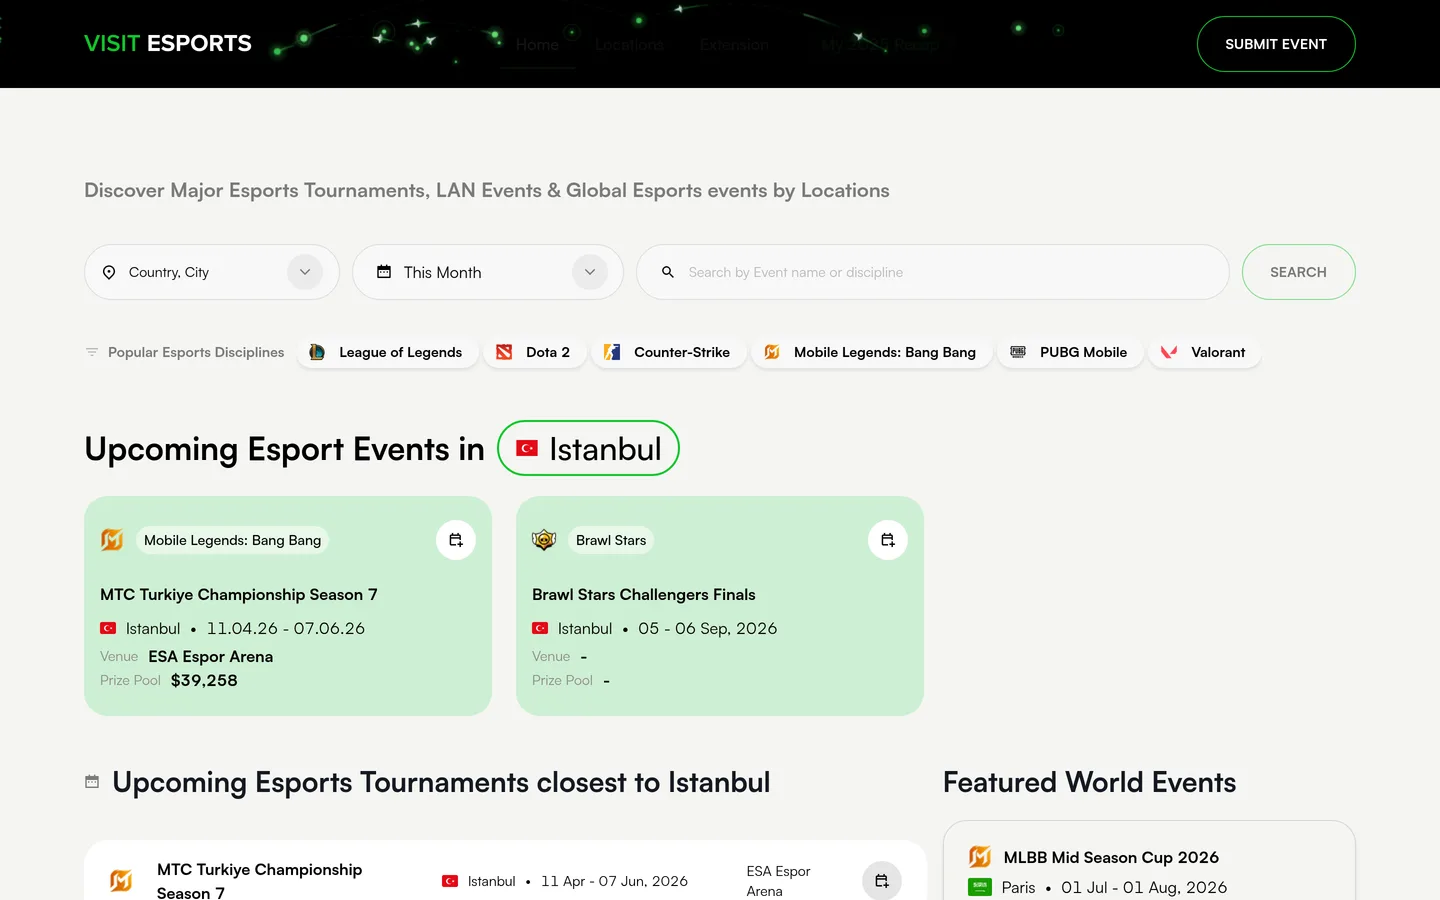1440x900 pixels.
Task: Click the Brawl Stars tag
Action: 611,540
